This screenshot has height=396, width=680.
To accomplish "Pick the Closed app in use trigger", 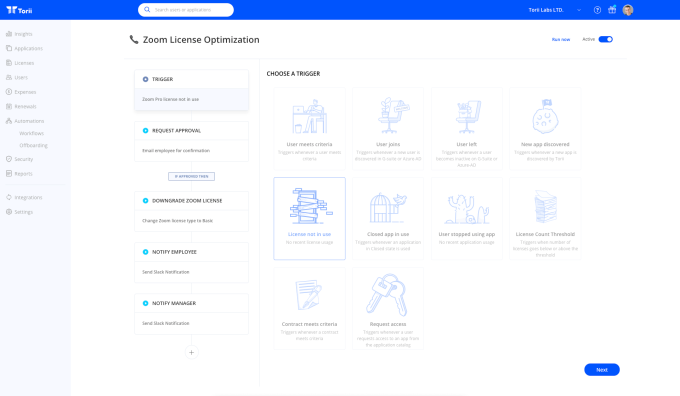I will pyautogui.click(x=388, y=218).
